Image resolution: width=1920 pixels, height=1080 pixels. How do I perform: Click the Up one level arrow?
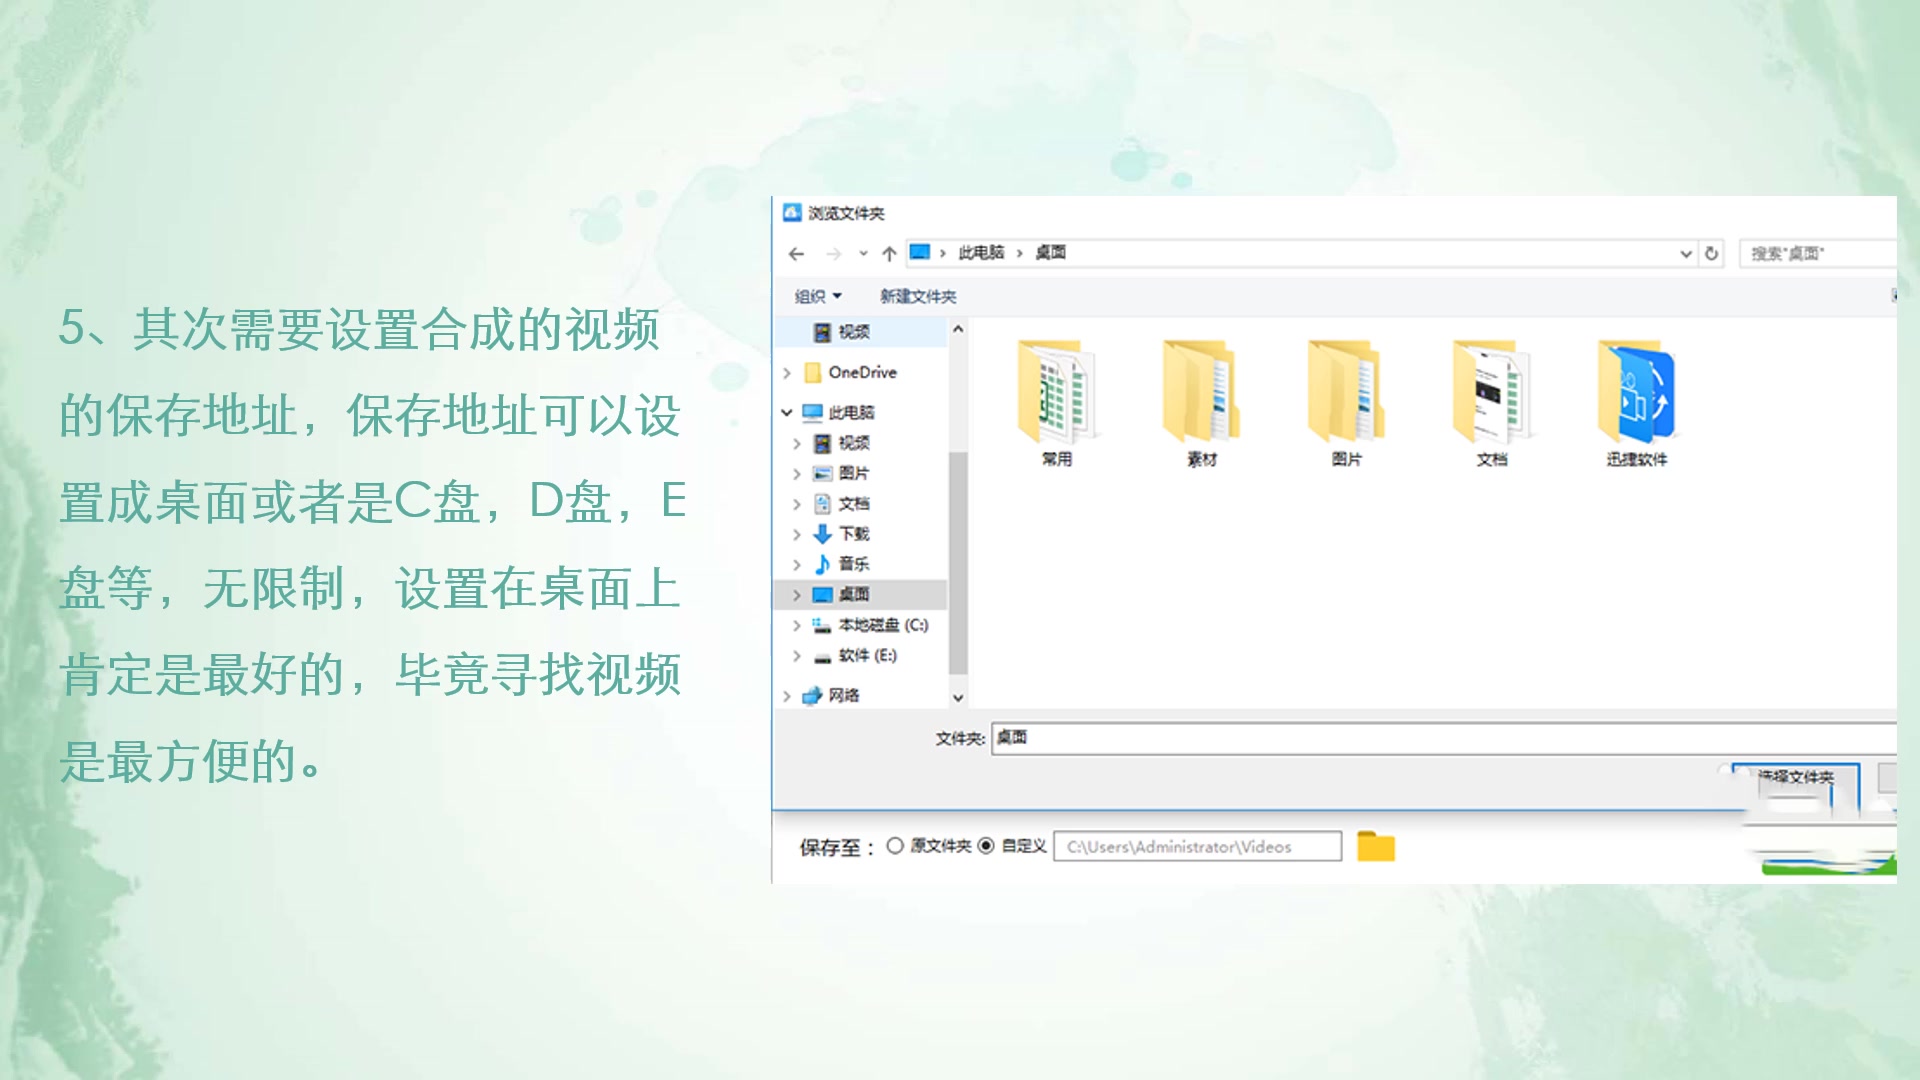888,253
